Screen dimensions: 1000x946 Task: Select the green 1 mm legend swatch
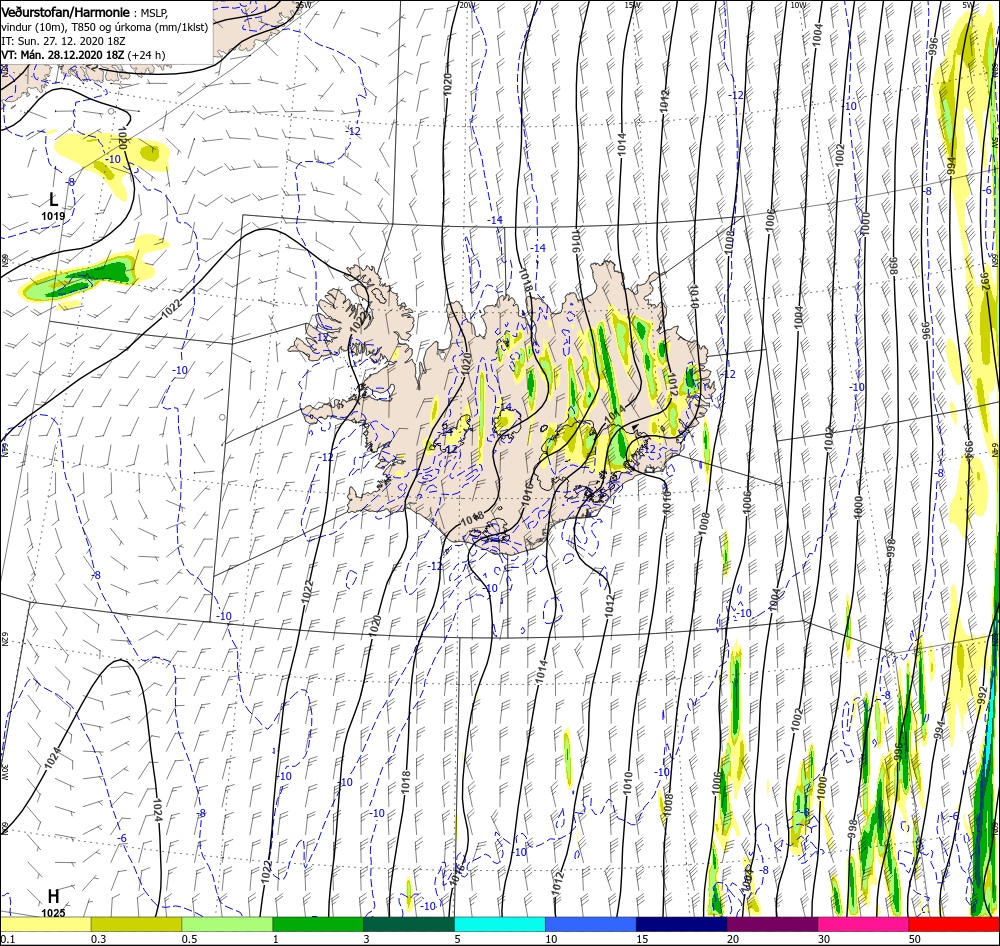318,924
